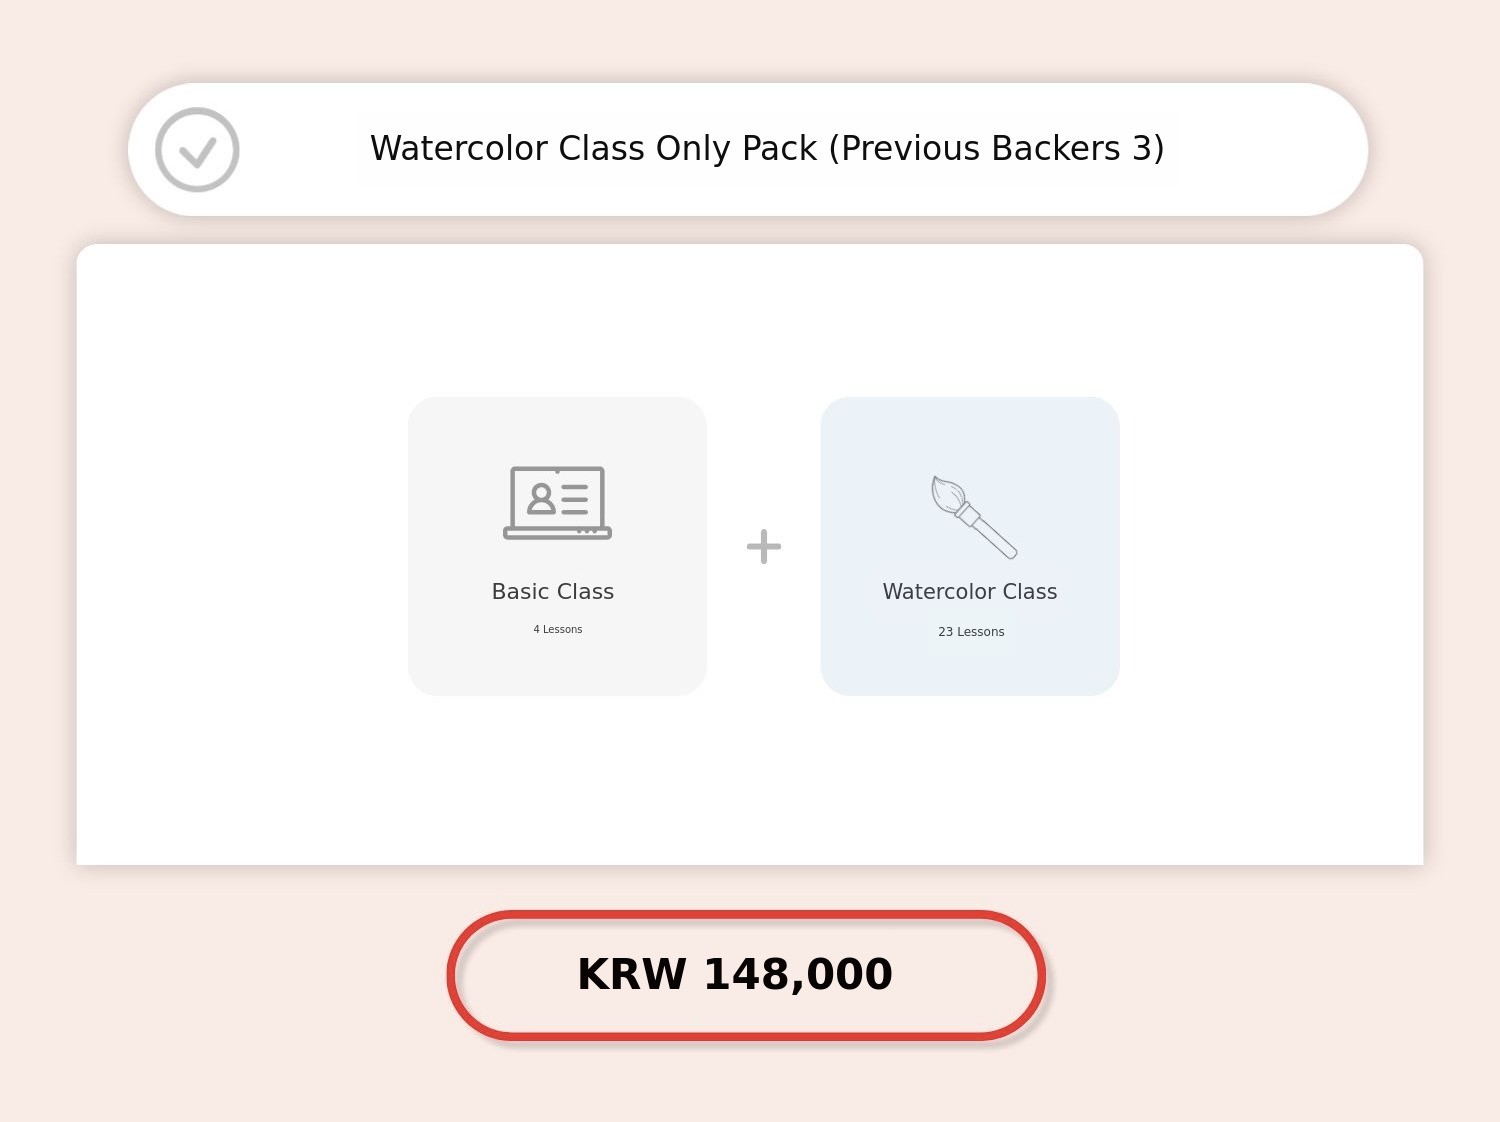Click the "Watercolor Class" label
This screenshot has height=1122, width=1500.
click(x=969, y=591)
